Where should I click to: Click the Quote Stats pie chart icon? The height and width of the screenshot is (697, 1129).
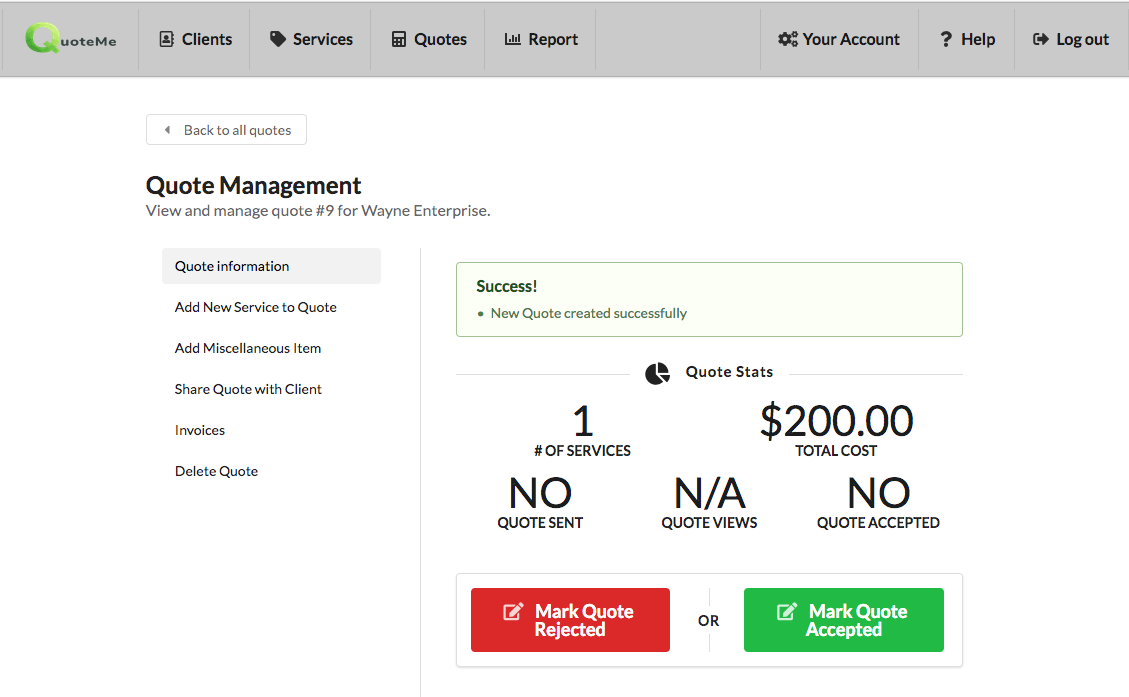click(x=657, y=373)
